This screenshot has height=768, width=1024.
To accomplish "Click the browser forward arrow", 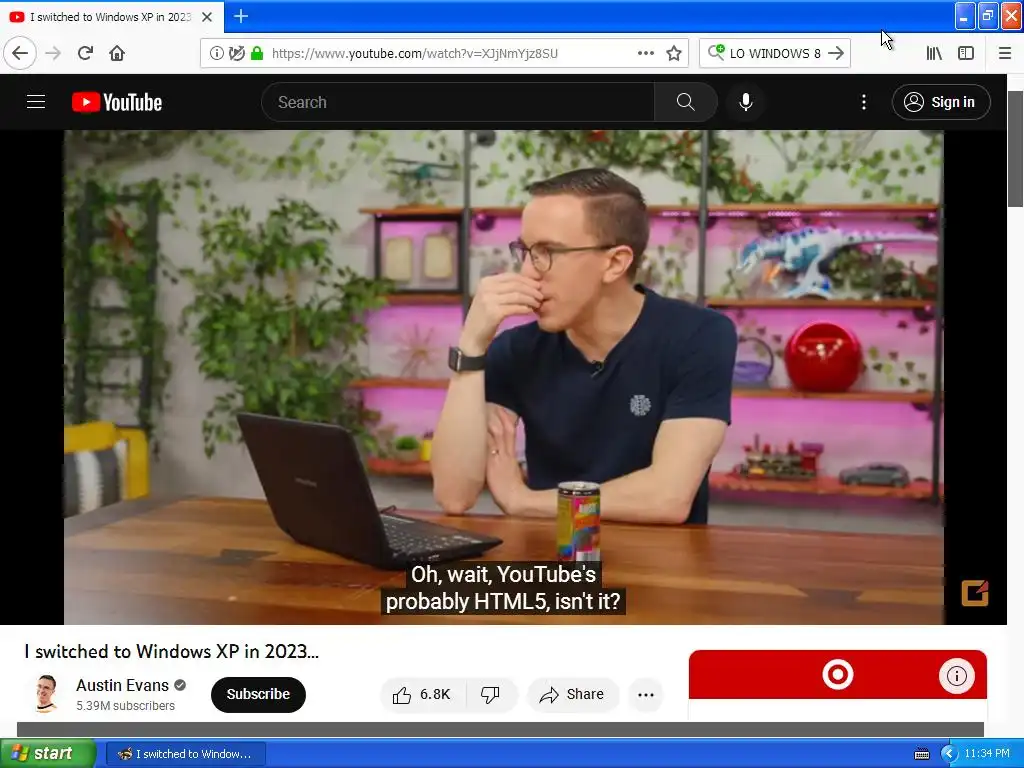I will [53, 53].
